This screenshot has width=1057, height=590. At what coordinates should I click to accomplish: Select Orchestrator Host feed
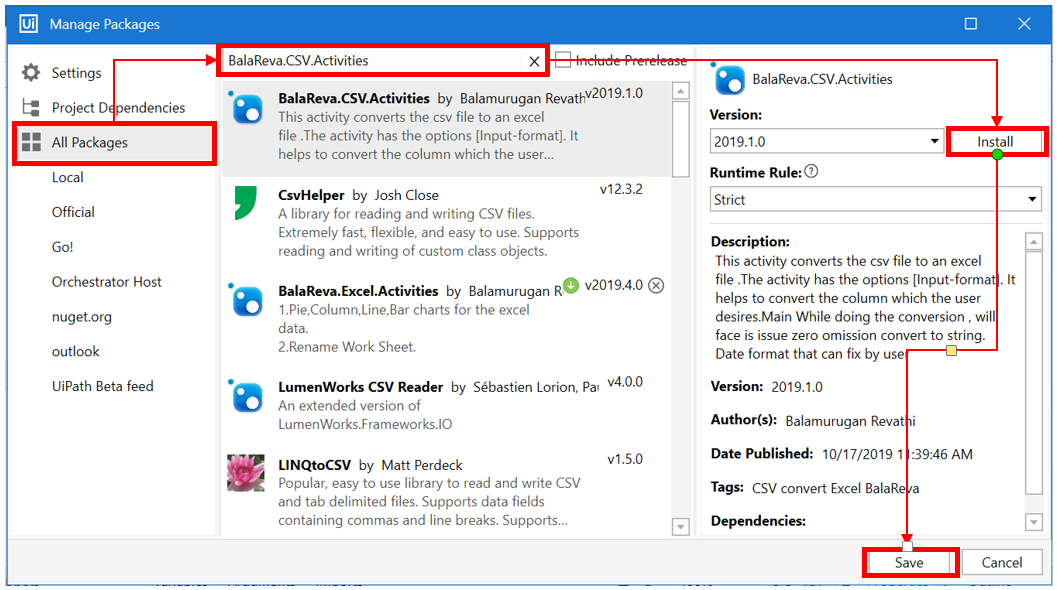coord(107,282)
